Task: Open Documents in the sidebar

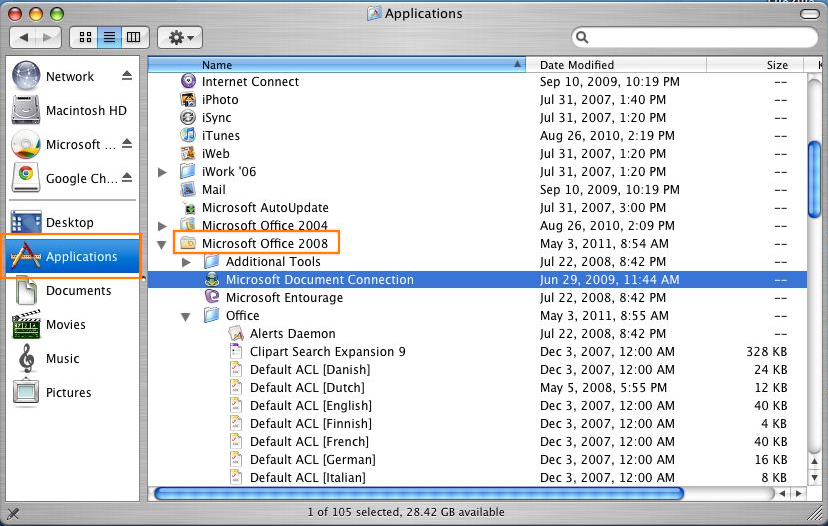Action: [62, 290]
